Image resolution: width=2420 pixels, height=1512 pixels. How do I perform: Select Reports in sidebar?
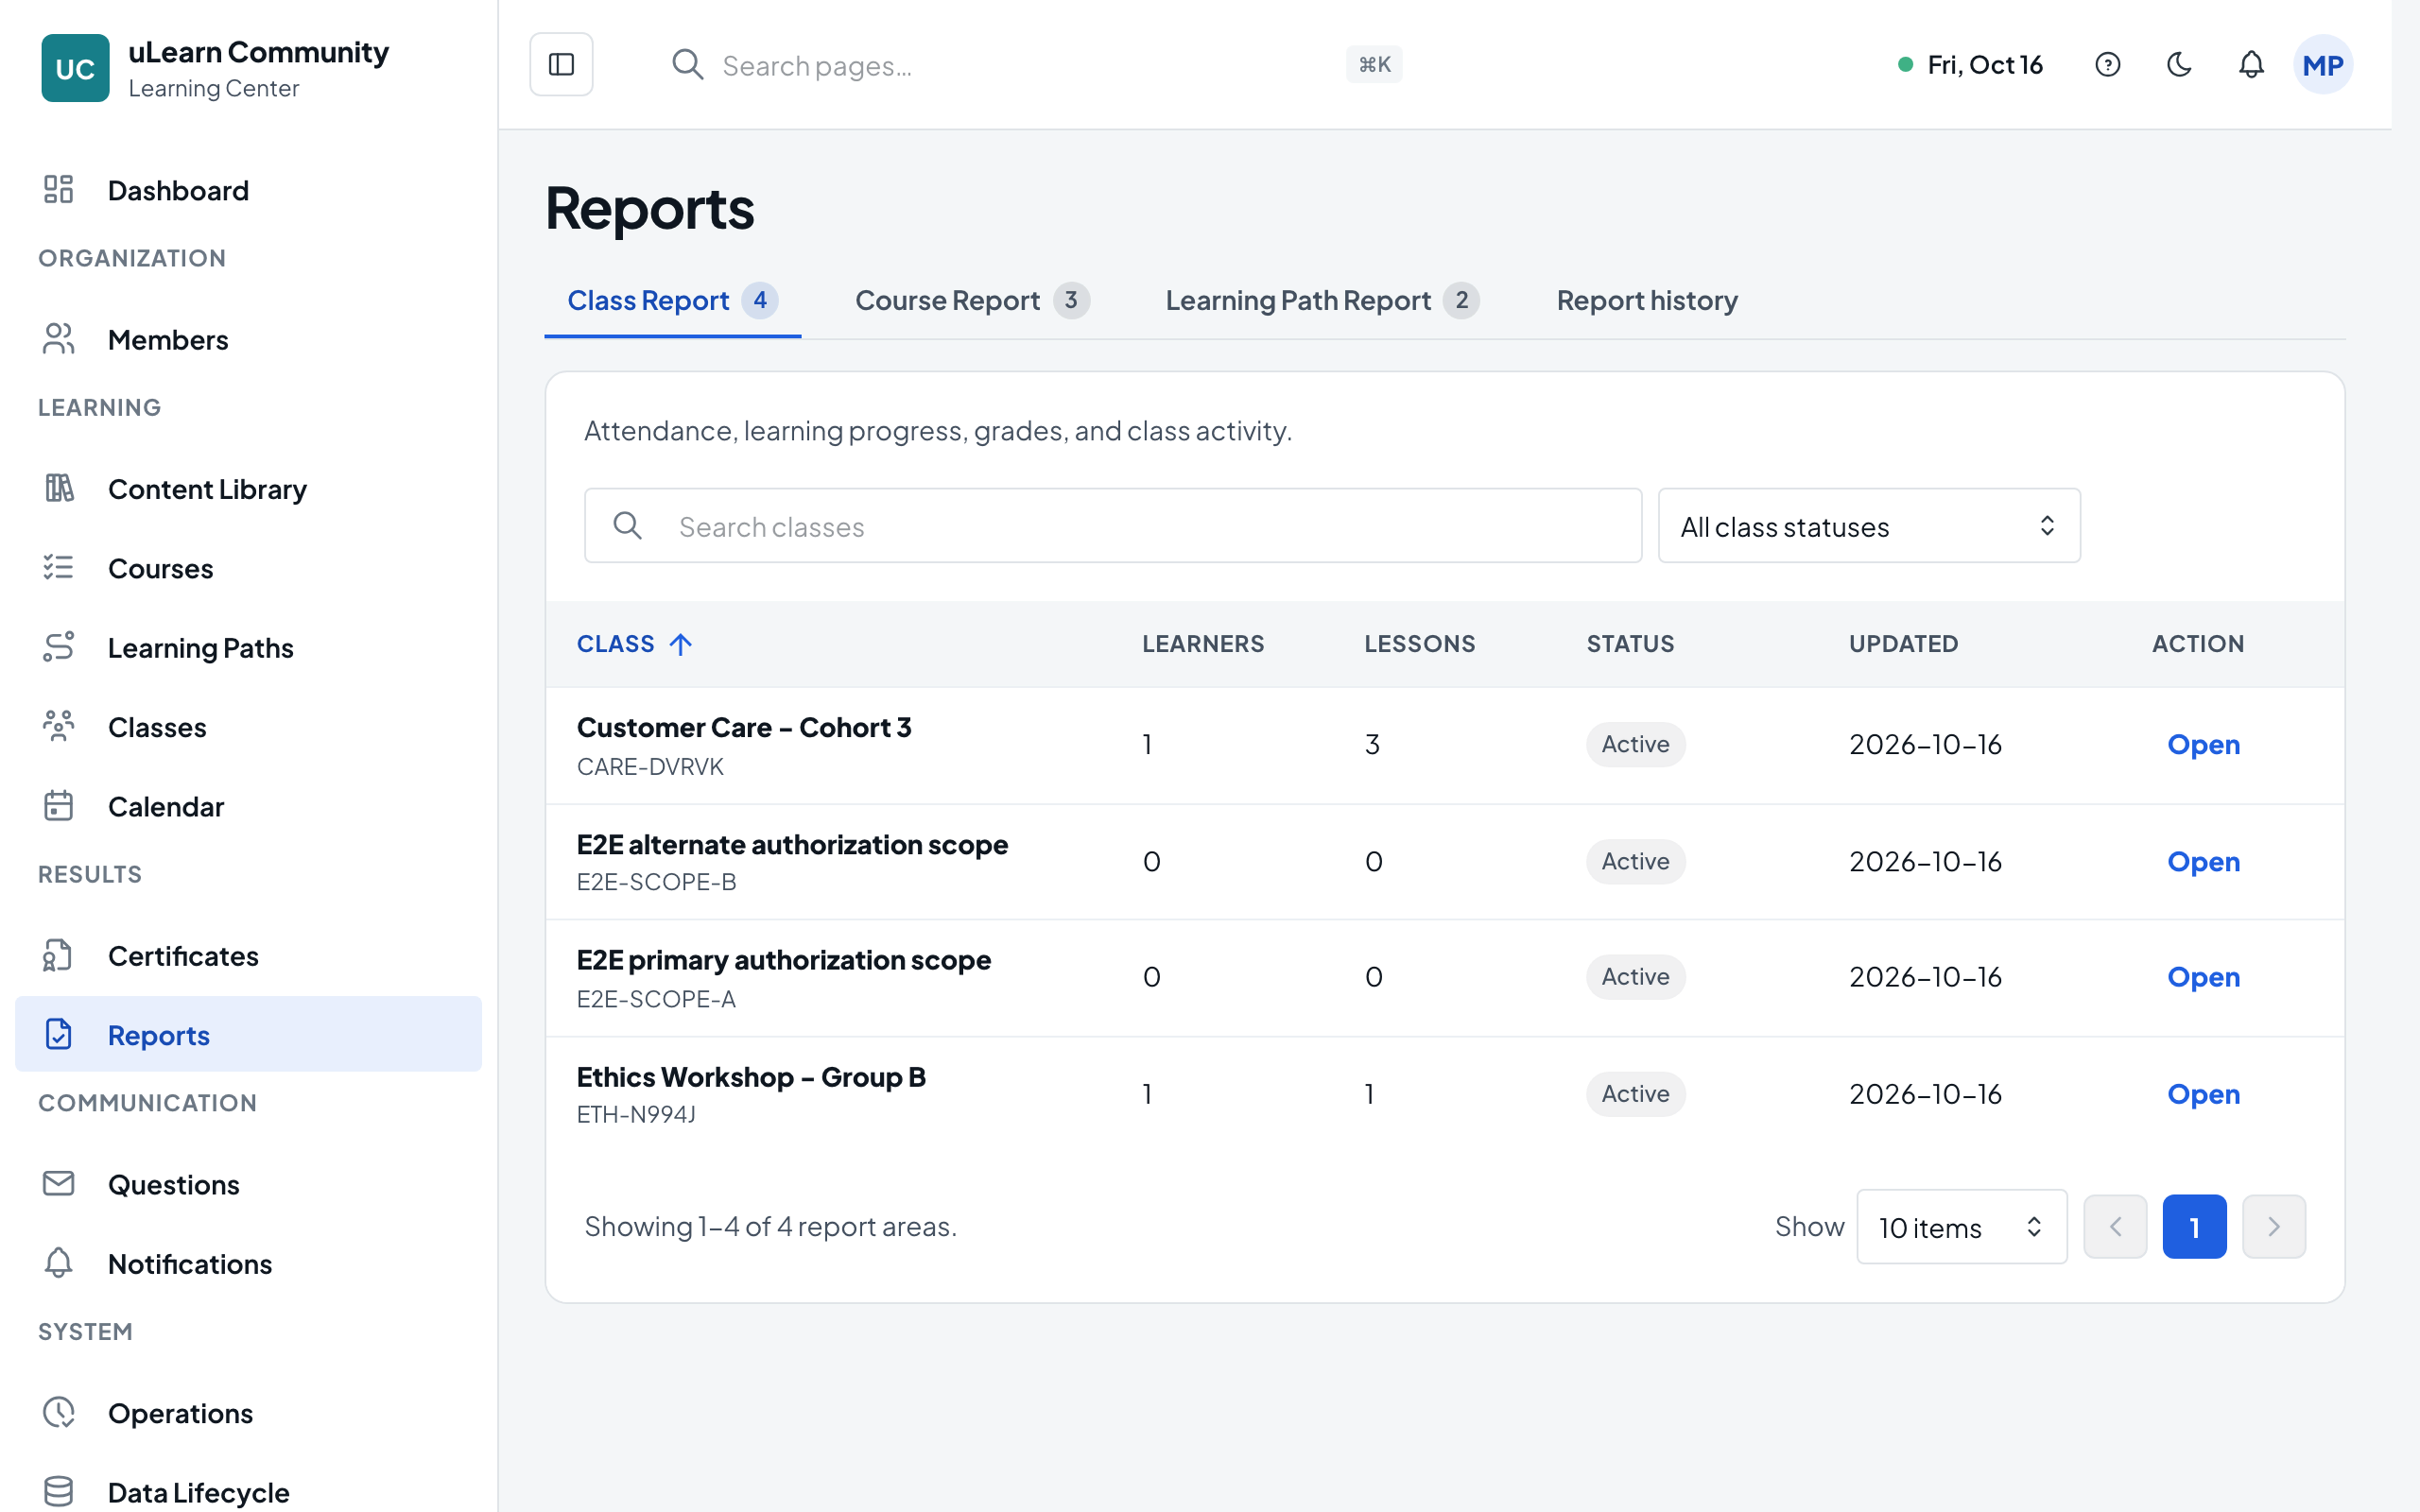coord(248,1034)
